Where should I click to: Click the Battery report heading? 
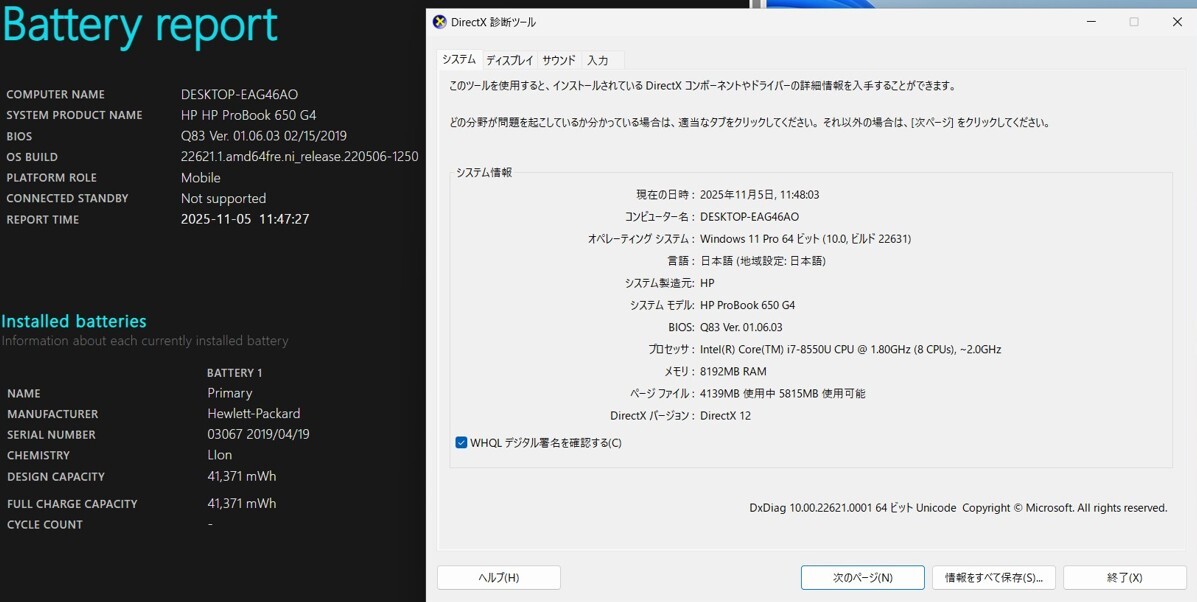[x=140, y=25]
